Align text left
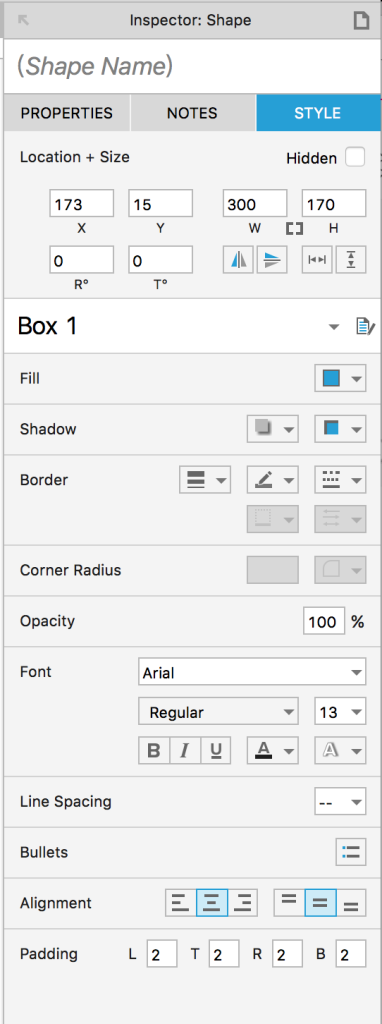Viewport: 382px width, 1024px height. 181,903
